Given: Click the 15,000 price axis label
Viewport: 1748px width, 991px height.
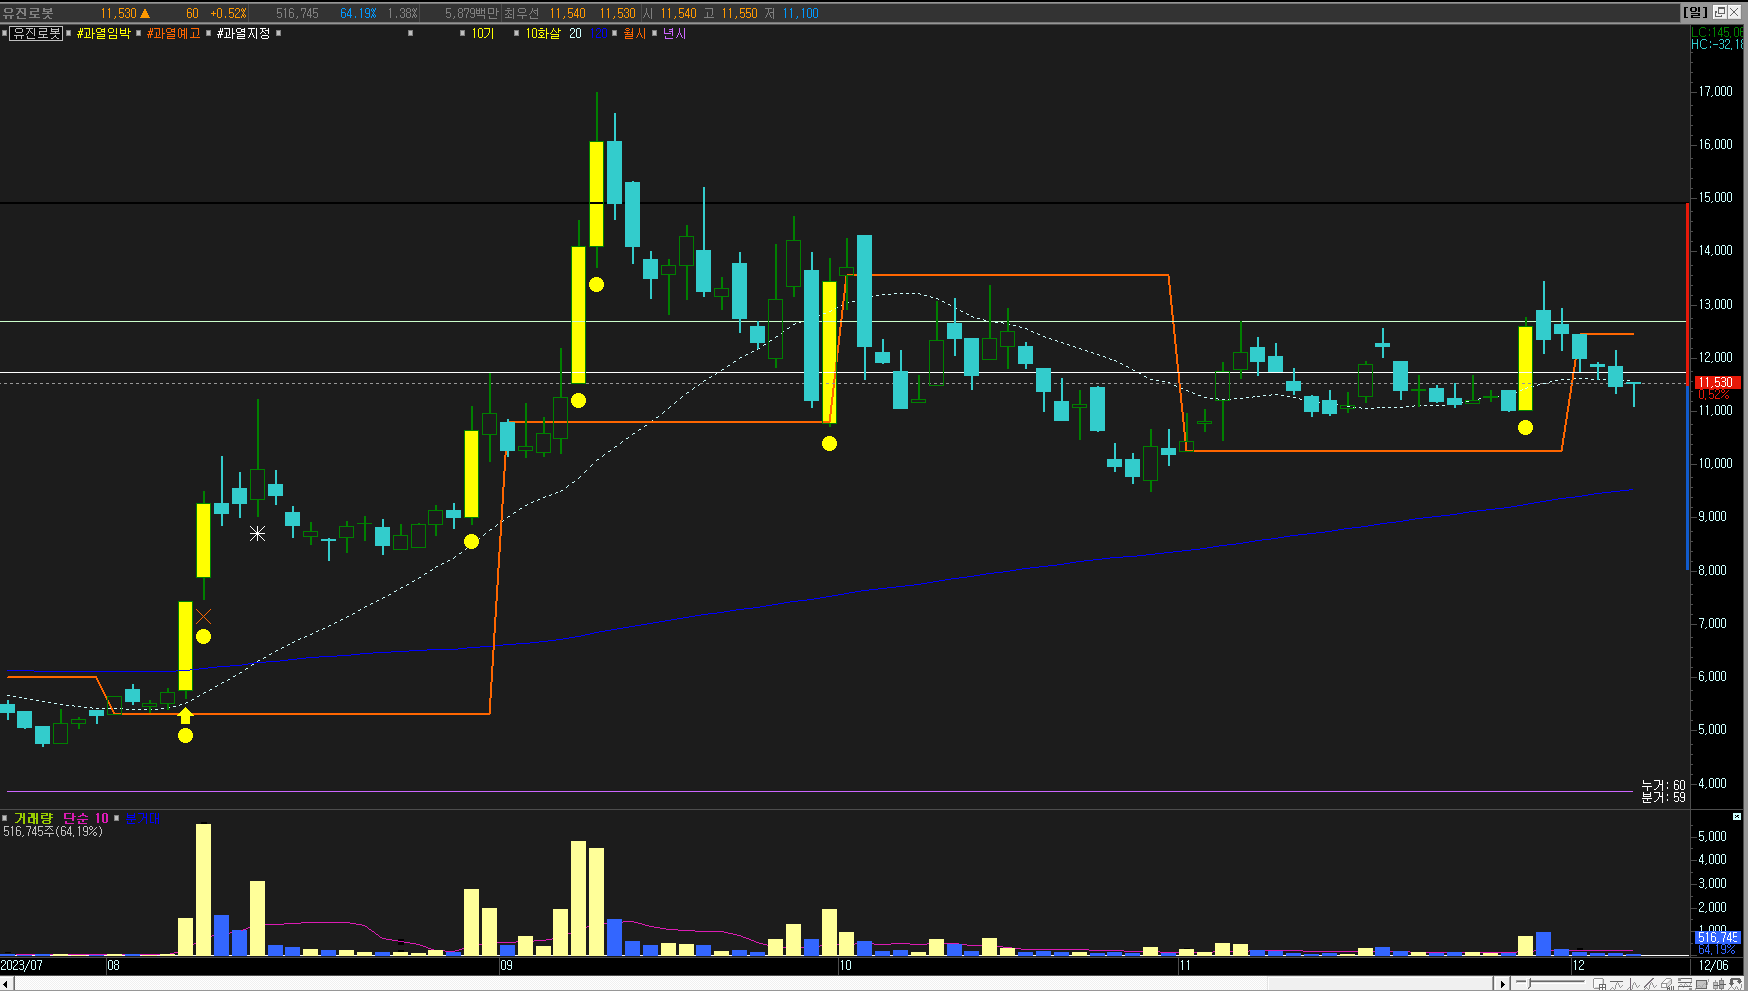Looking at the screenshot, I should pyautogui.click(x=1715, y=197).
